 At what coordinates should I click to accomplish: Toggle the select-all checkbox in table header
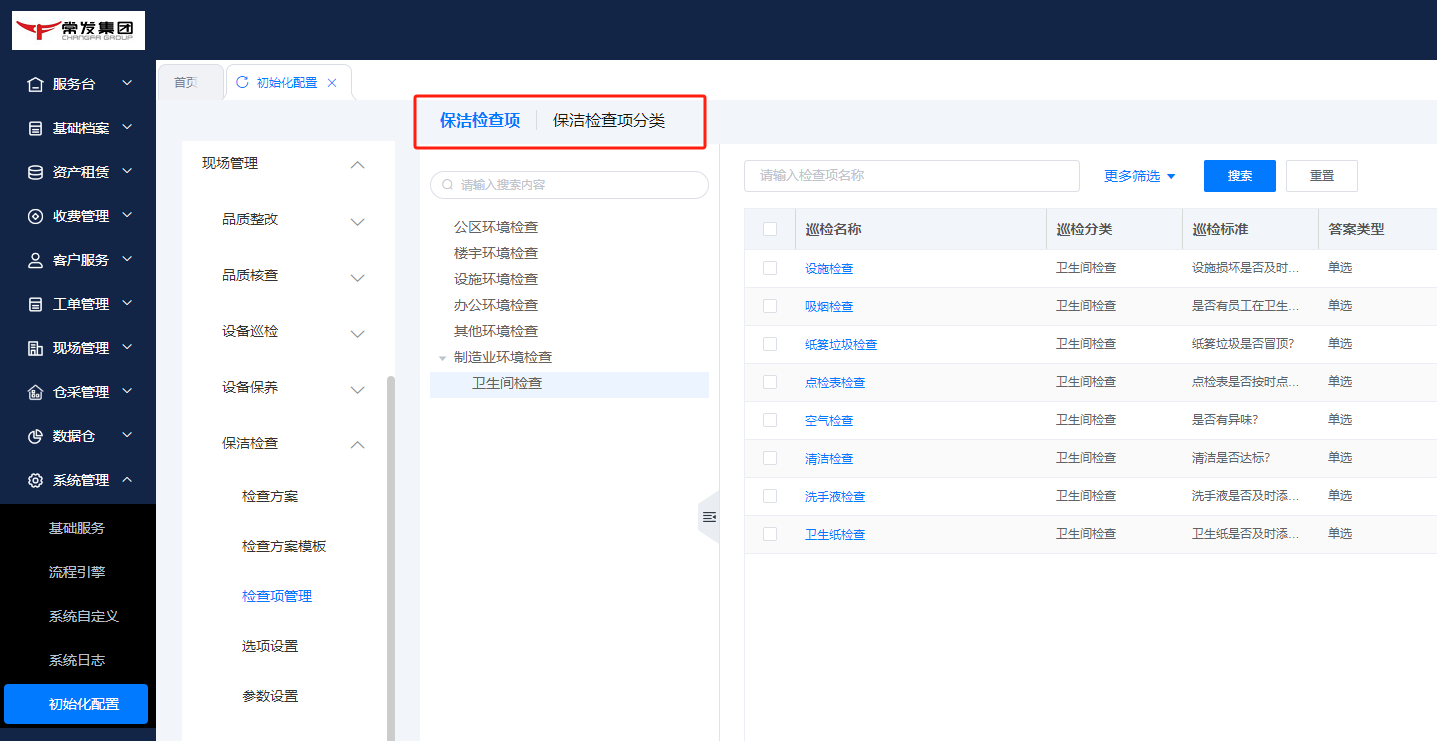click(770, 229)
